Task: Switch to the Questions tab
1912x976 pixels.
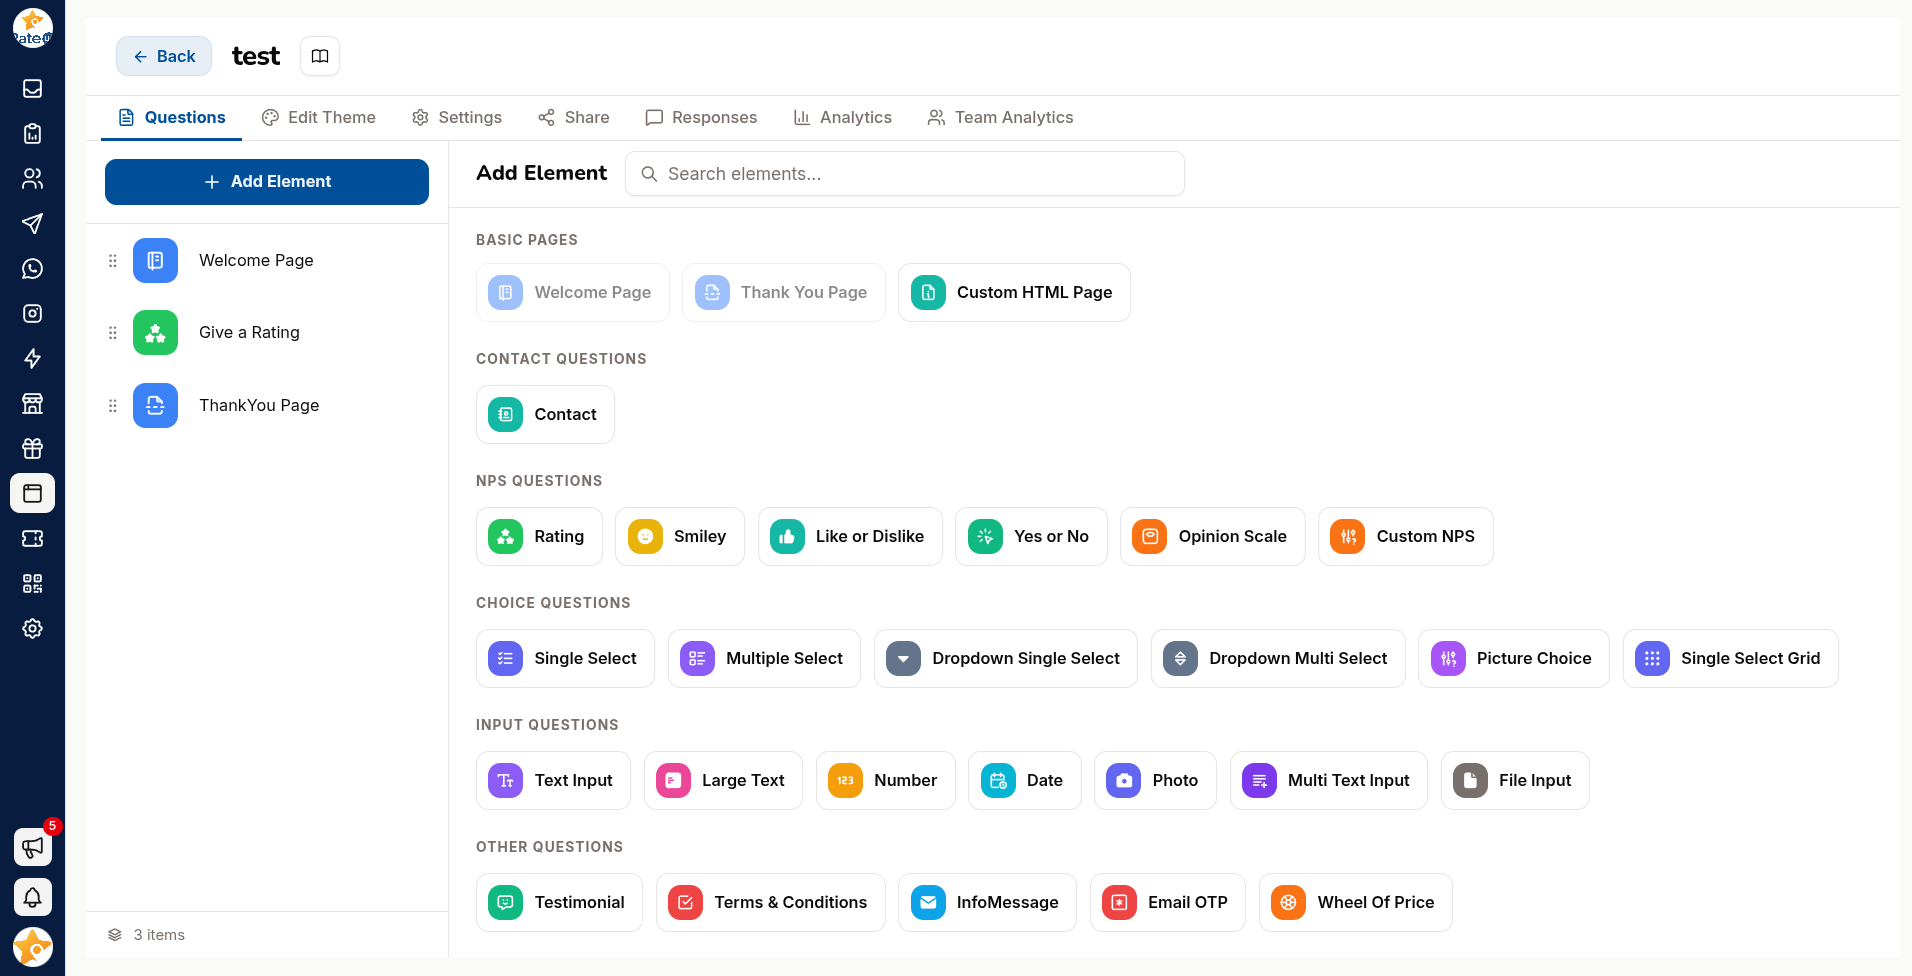Action: click(172, 118)
